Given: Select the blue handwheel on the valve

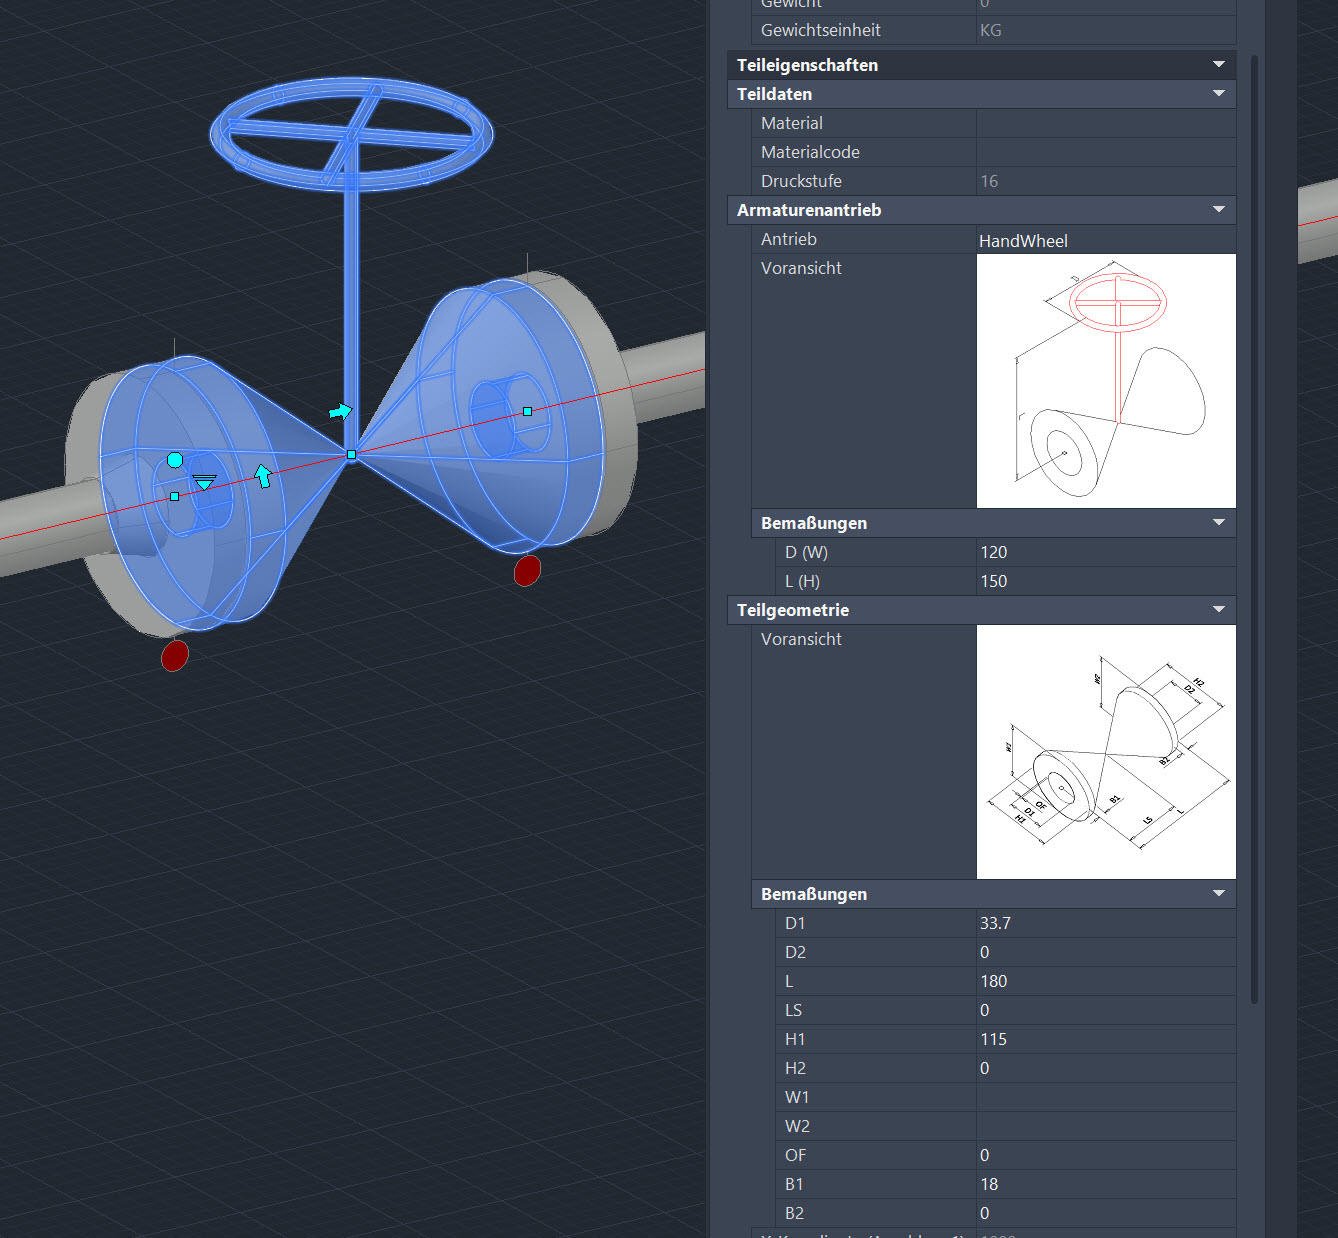Looking at the screenshot, I should coord(350,130).
